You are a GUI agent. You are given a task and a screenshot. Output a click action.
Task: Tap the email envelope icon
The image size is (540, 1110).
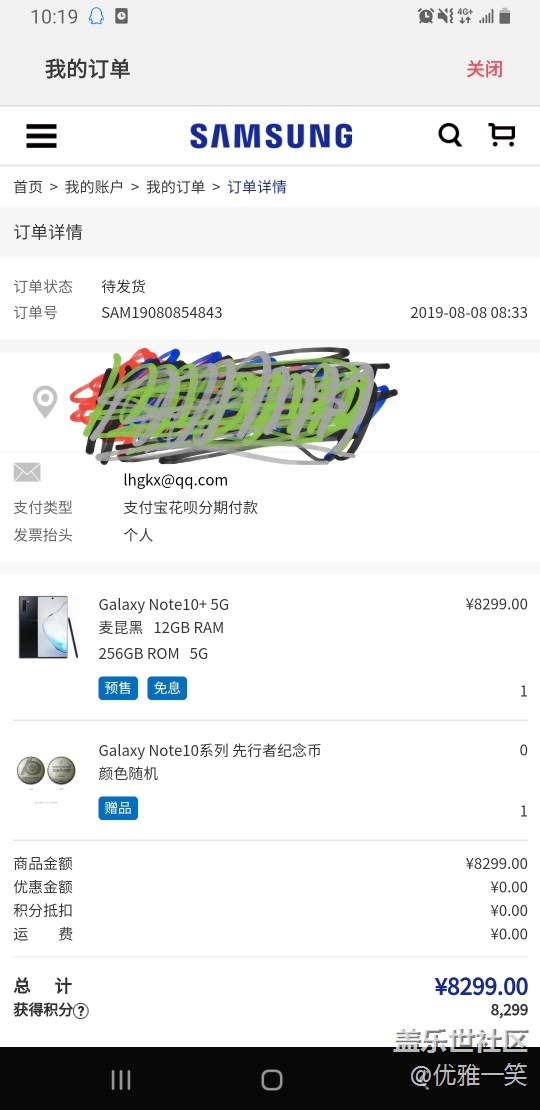click(27, 472)
